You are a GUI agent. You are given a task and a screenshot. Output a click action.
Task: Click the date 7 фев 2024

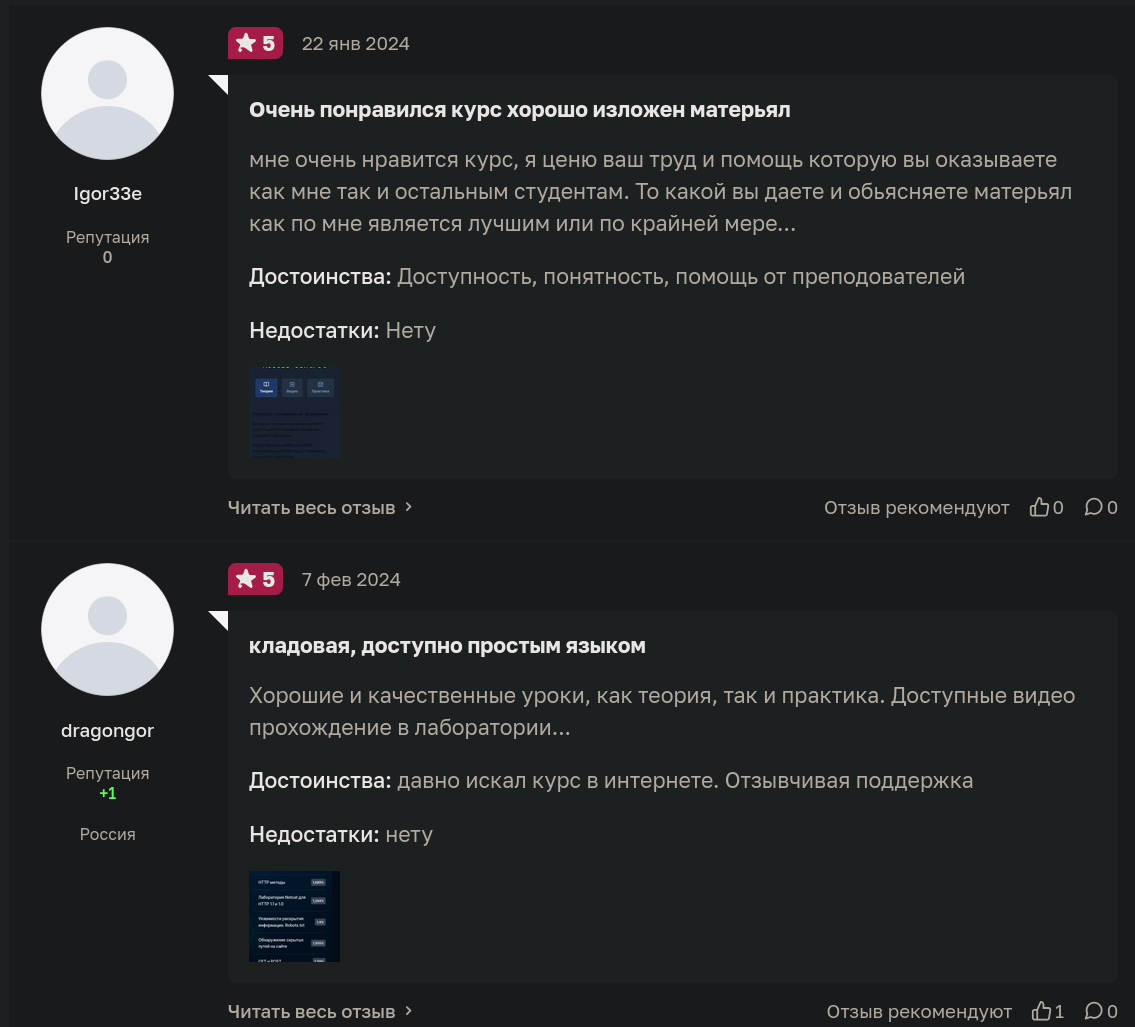coord(351,580)
